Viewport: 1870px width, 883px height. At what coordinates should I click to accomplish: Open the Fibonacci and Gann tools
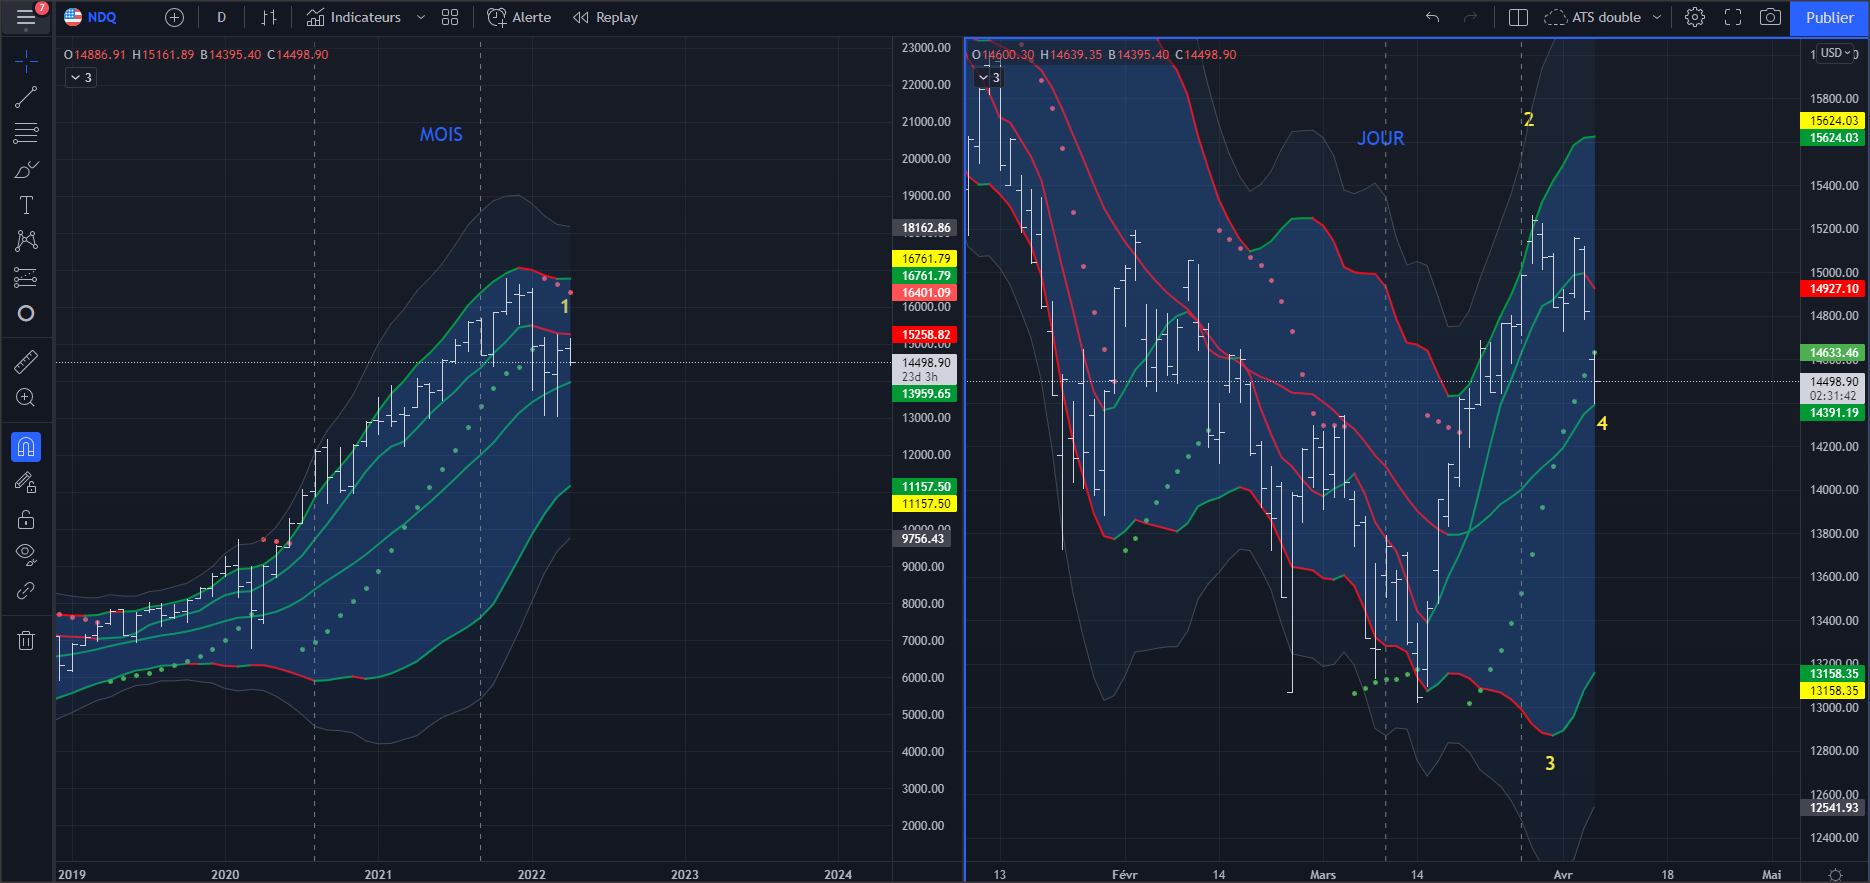coord(26,133)
